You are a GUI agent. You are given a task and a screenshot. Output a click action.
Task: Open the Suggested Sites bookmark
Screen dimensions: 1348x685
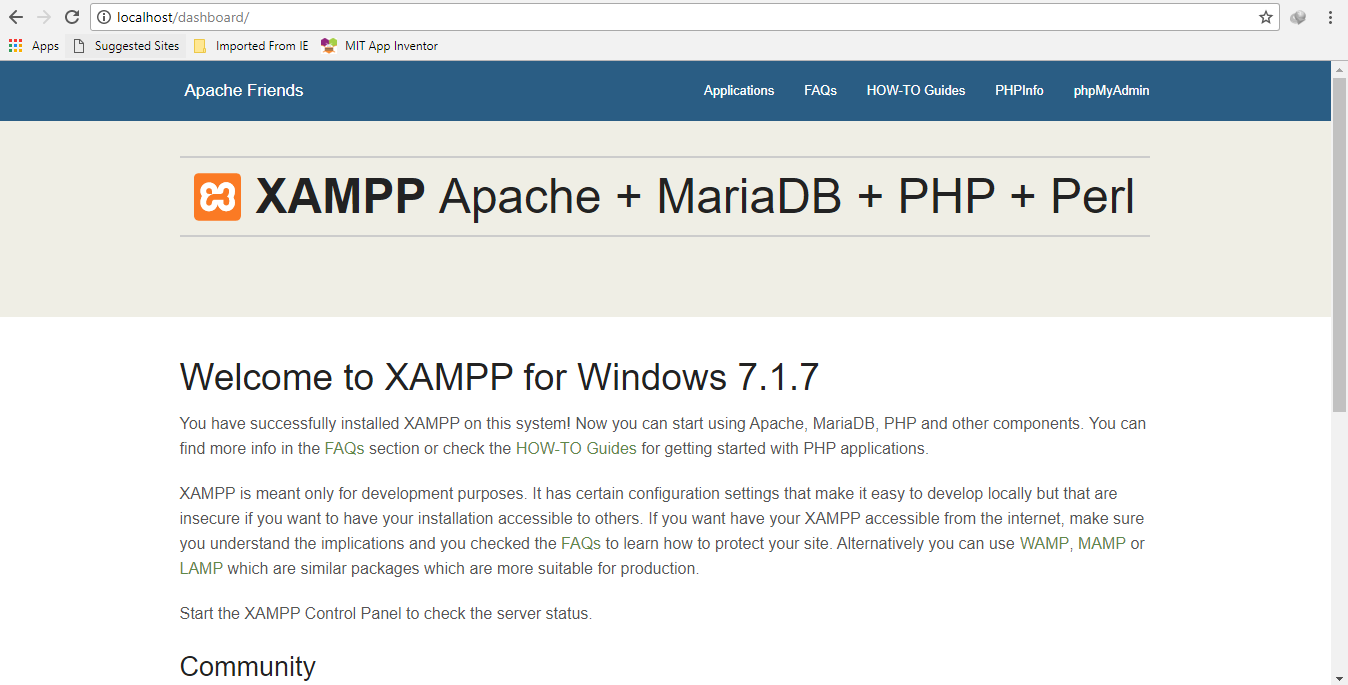pyautogui.click(x=126, y=45)
